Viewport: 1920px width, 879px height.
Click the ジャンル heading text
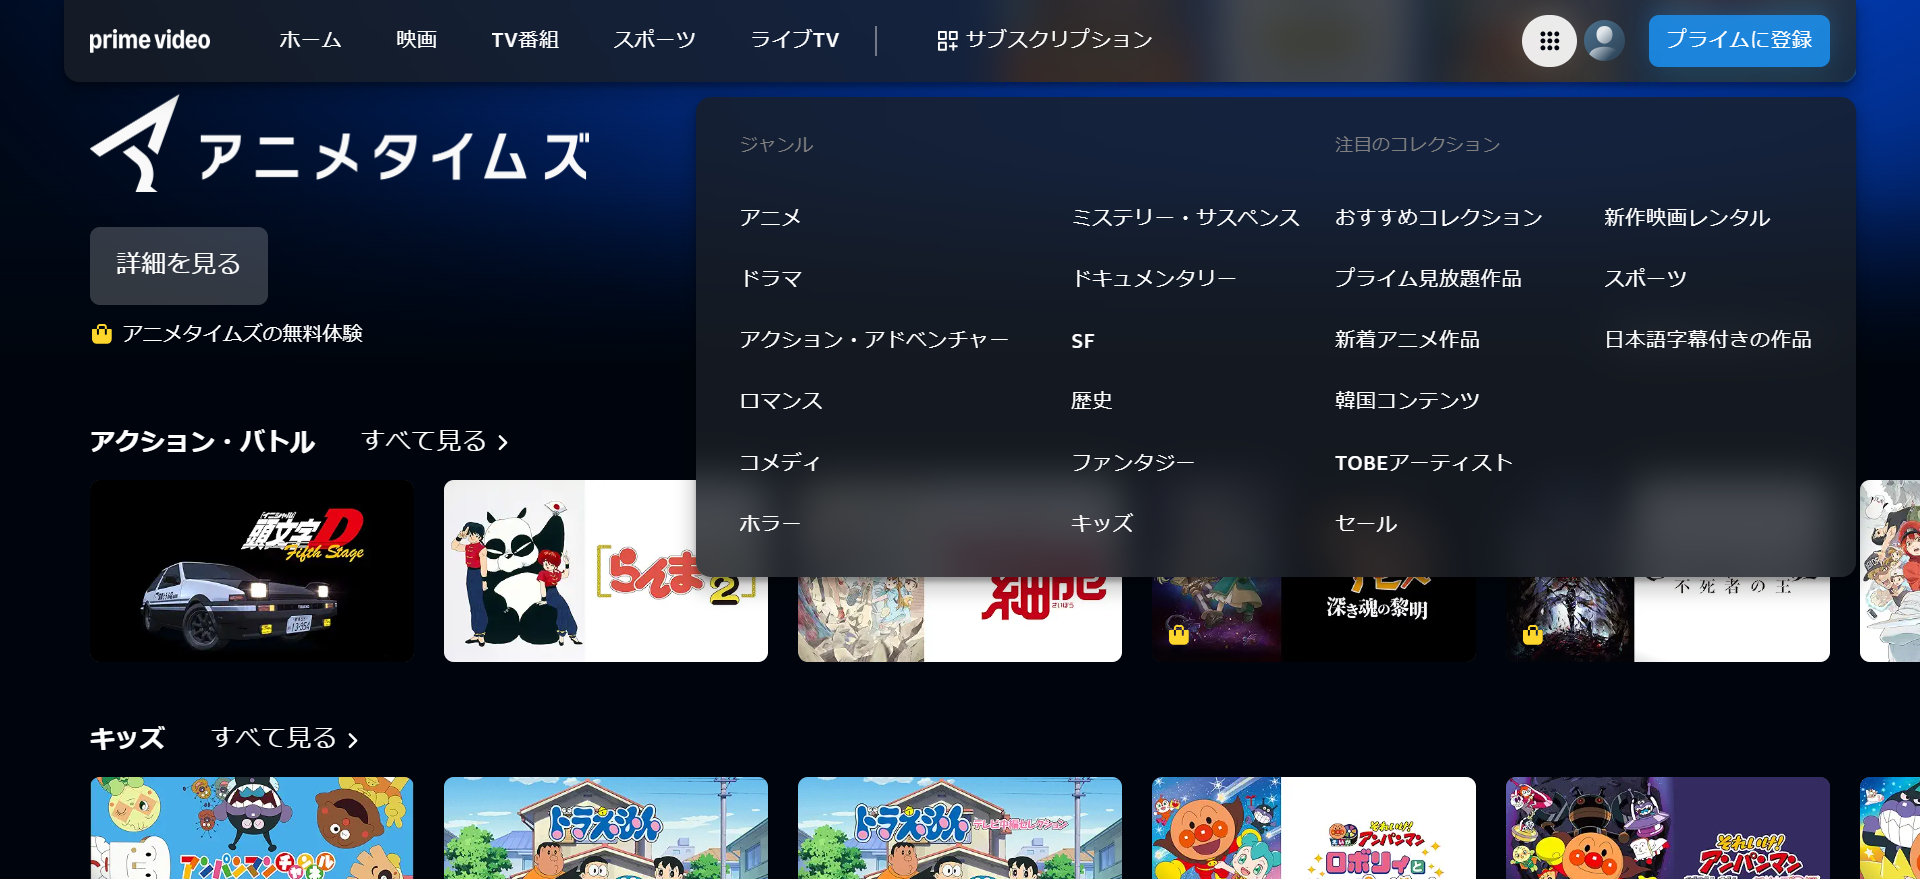[776, 145]
